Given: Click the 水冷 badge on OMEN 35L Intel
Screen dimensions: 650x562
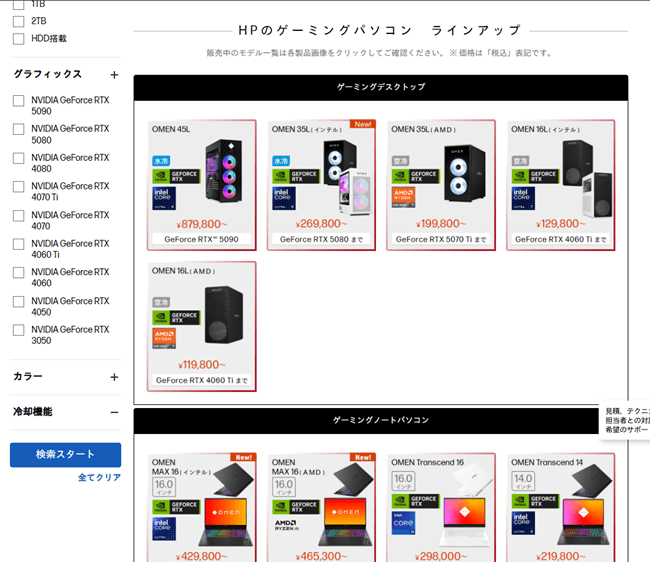Looking at the screenshot, I should pos(281,161).
